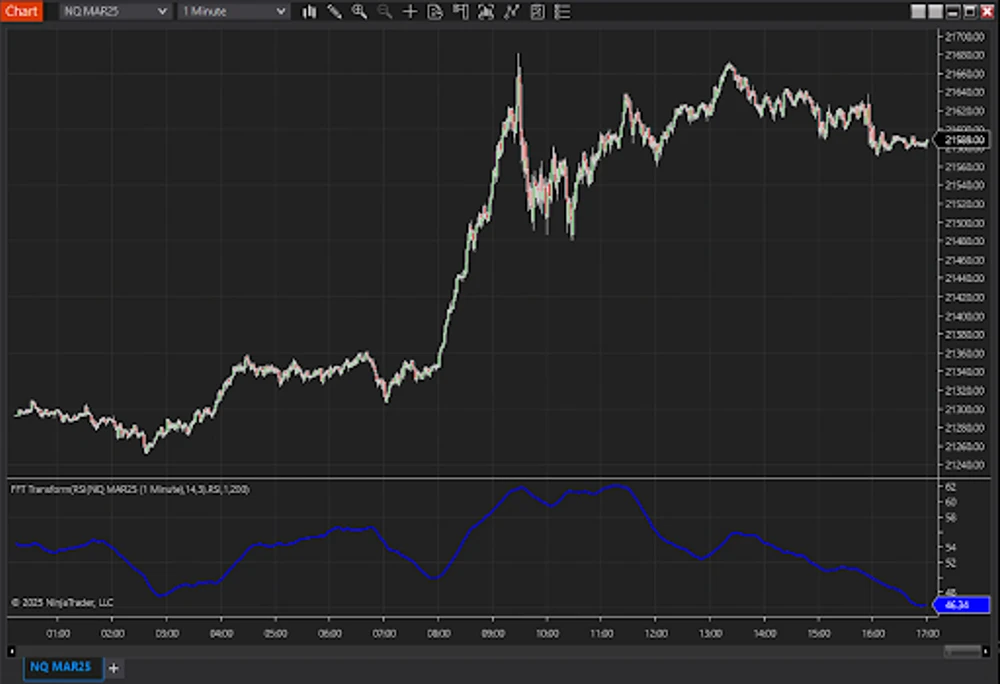Image resolution: width=1000 pixels, height=684 pixels.
Task: Click the orange Chart window label
Action: click(22, 11)
